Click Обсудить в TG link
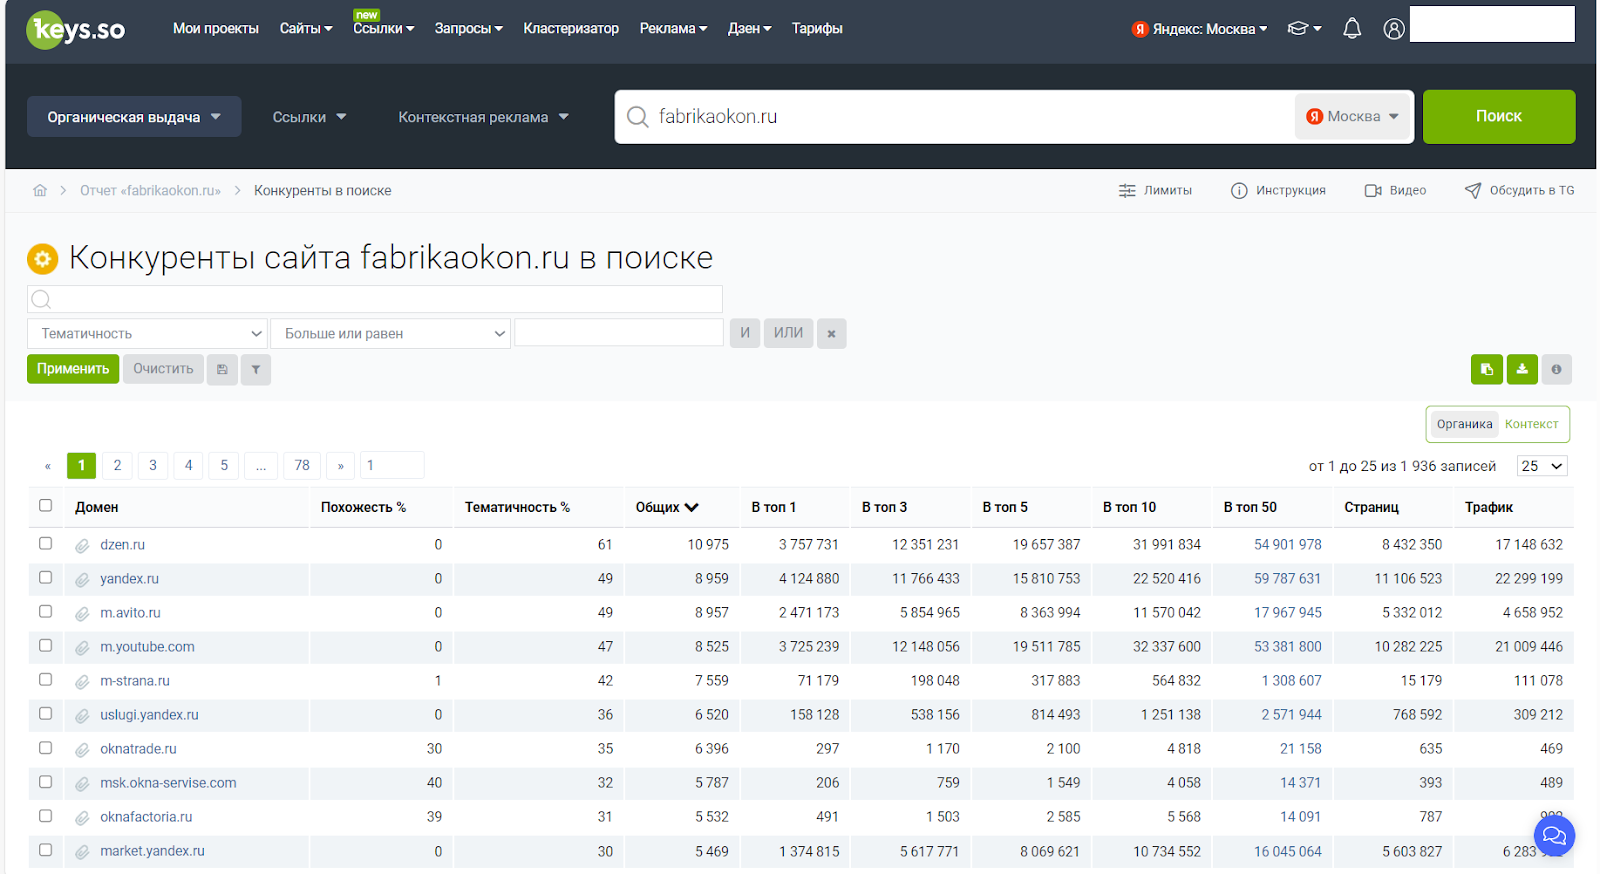The width and height of the screenshot is (1600, 874). (1519, 190)
